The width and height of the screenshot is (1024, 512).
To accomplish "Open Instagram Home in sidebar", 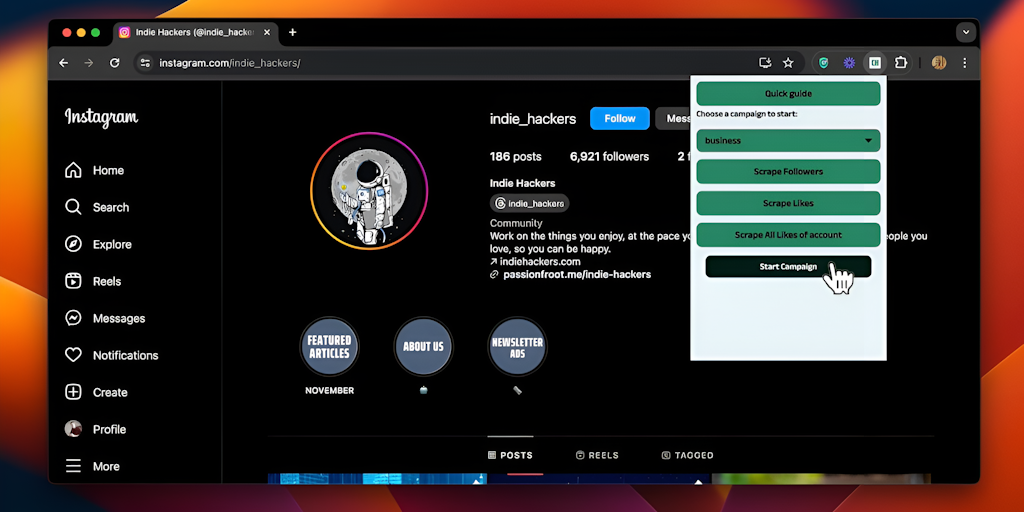I will coord(95,170).
